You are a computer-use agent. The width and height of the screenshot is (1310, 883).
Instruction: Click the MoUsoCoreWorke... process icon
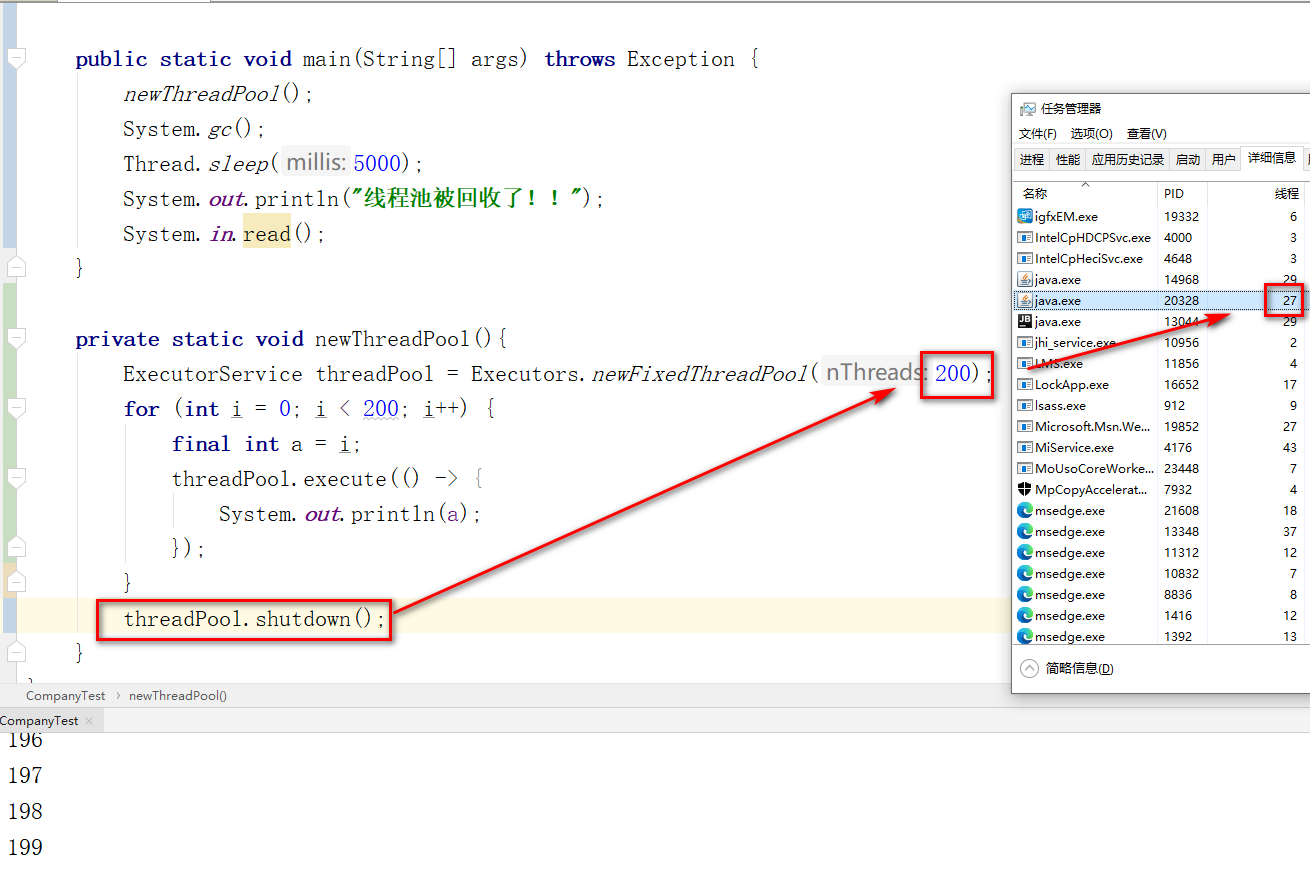pyautogui.click(x=1024, y=468)
